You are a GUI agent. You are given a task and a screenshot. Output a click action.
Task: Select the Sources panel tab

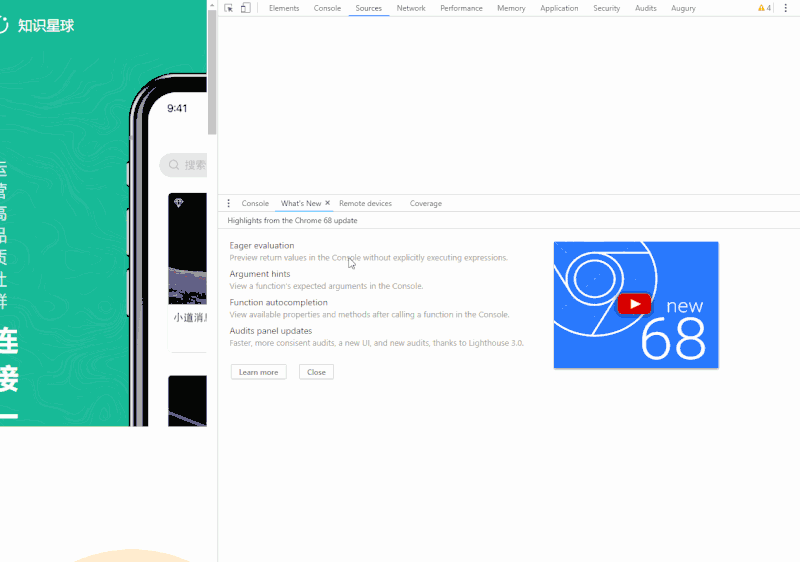(x=368, y=8)
